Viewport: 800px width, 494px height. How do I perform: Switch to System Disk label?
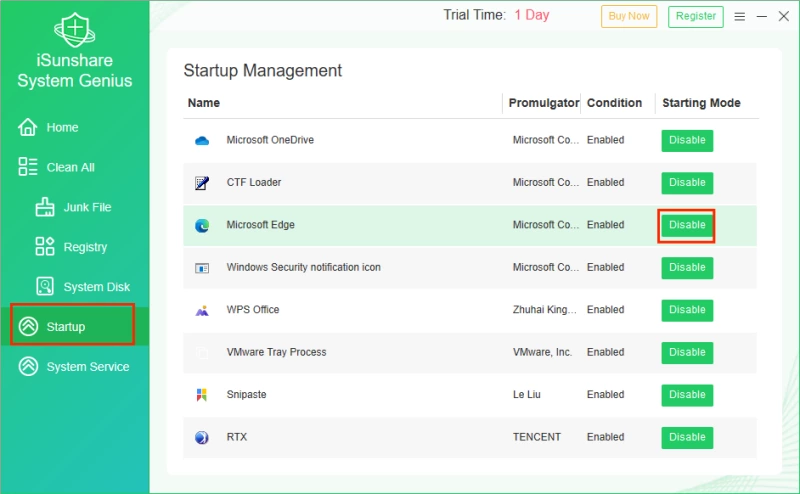tap(96, 287)
